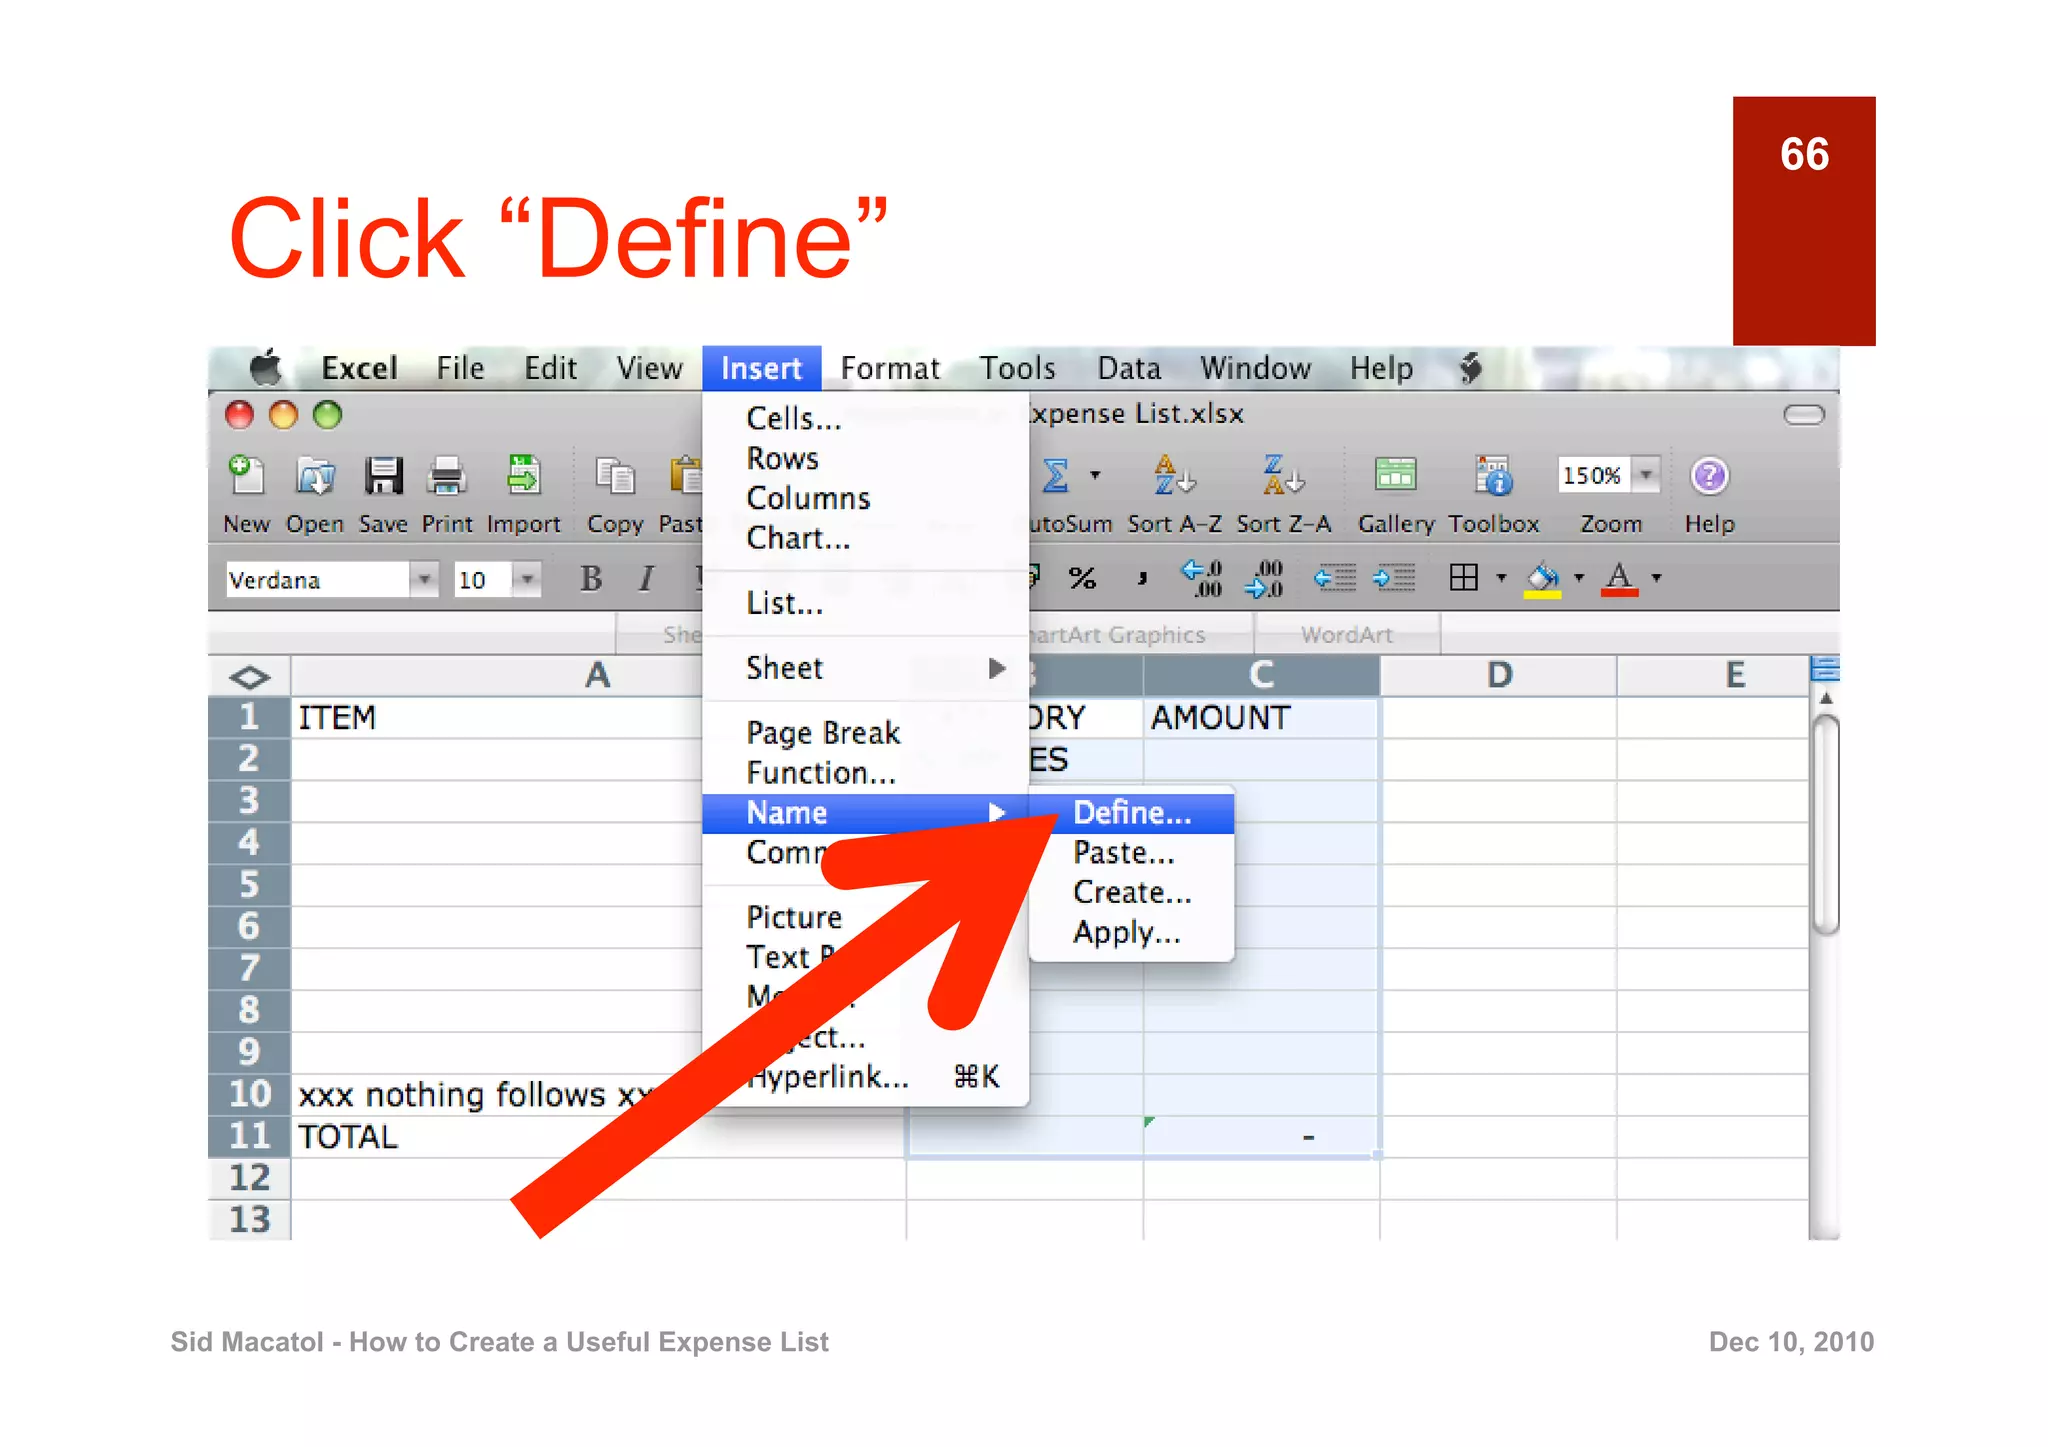The height and width of the screenshot is (1447, 2048).
Task: Click the increase indent icon
Action: (x=1394, y=578)
